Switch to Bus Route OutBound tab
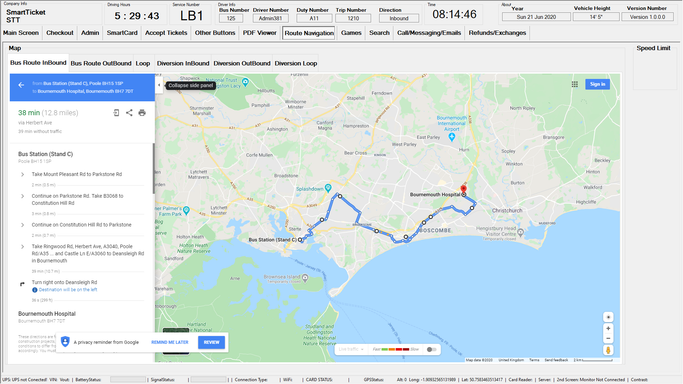 tap(101, 63)
